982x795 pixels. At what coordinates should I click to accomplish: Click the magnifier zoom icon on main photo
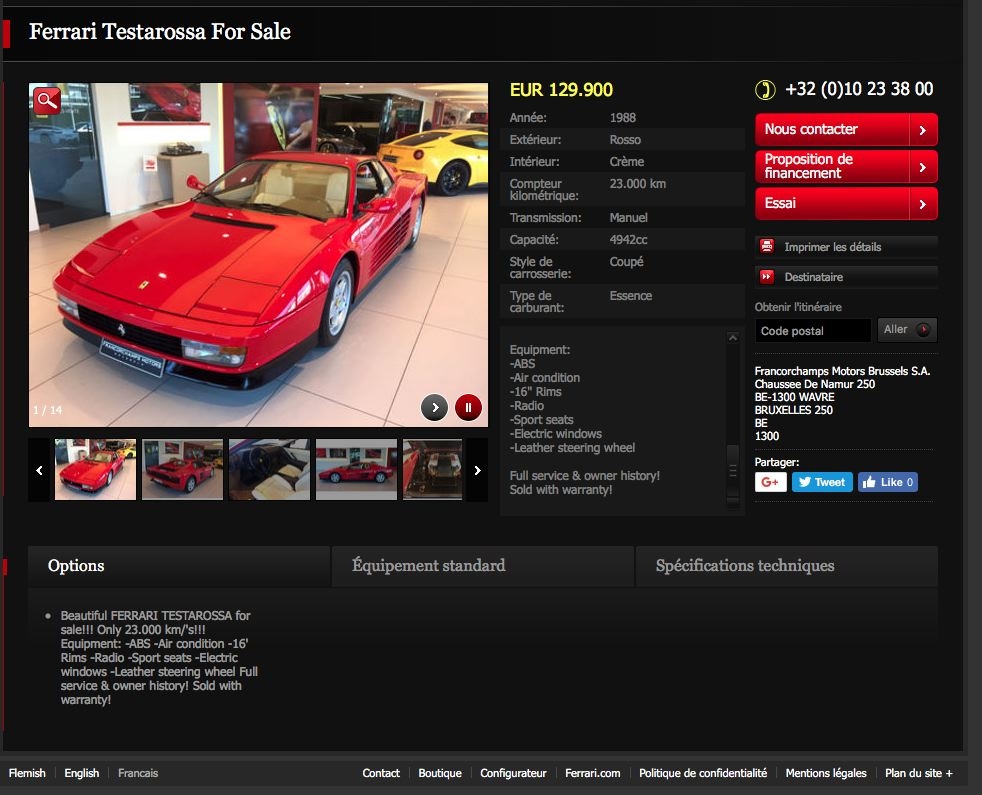47,100
